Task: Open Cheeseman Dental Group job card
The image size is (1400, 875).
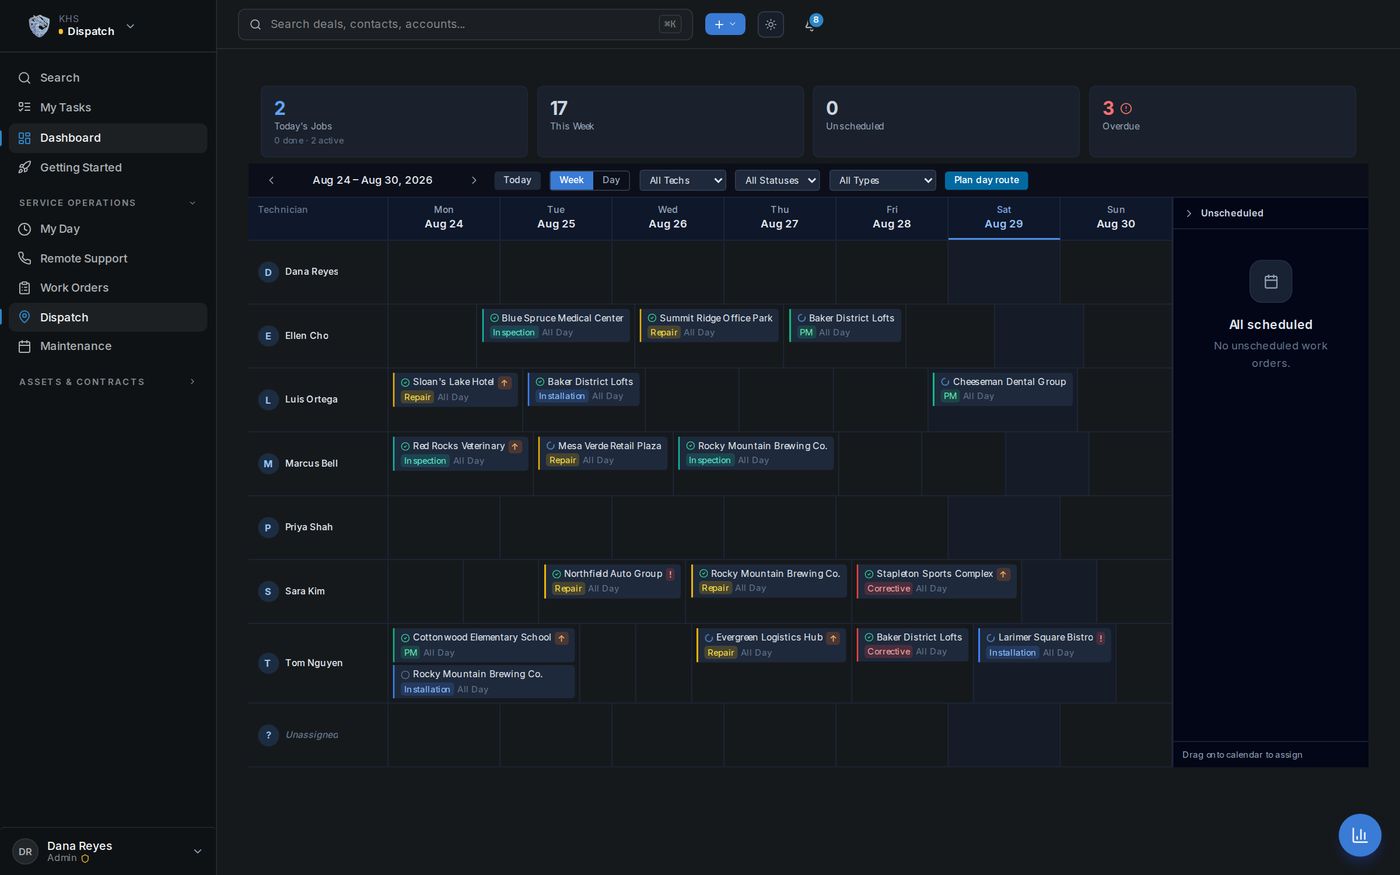Action: (1003, 389)
